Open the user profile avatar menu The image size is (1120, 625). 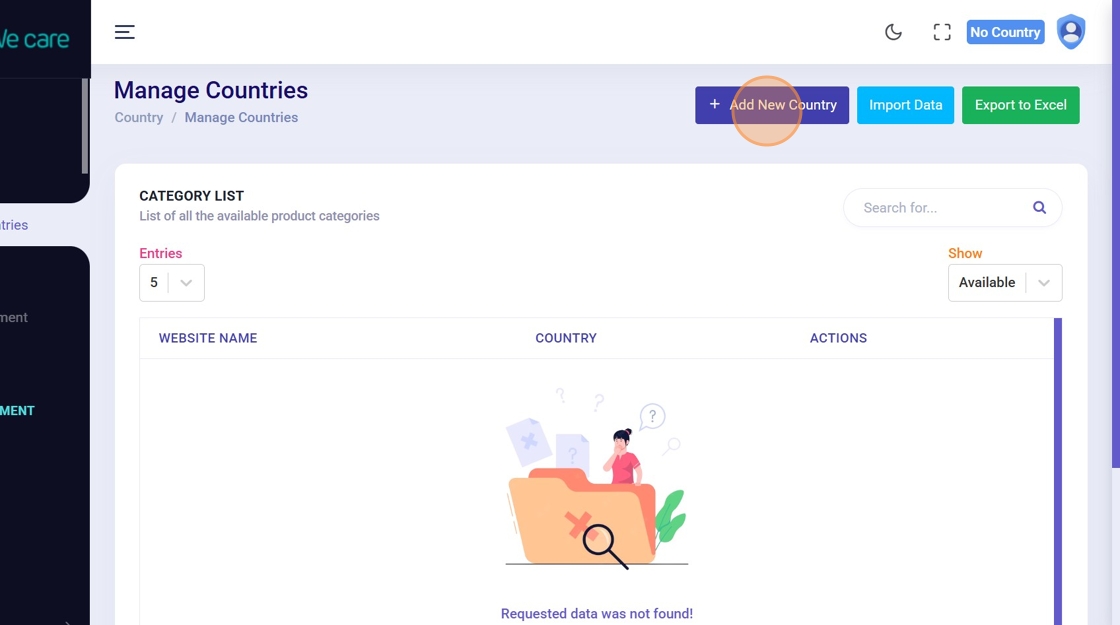click(x=1071, y=32)
